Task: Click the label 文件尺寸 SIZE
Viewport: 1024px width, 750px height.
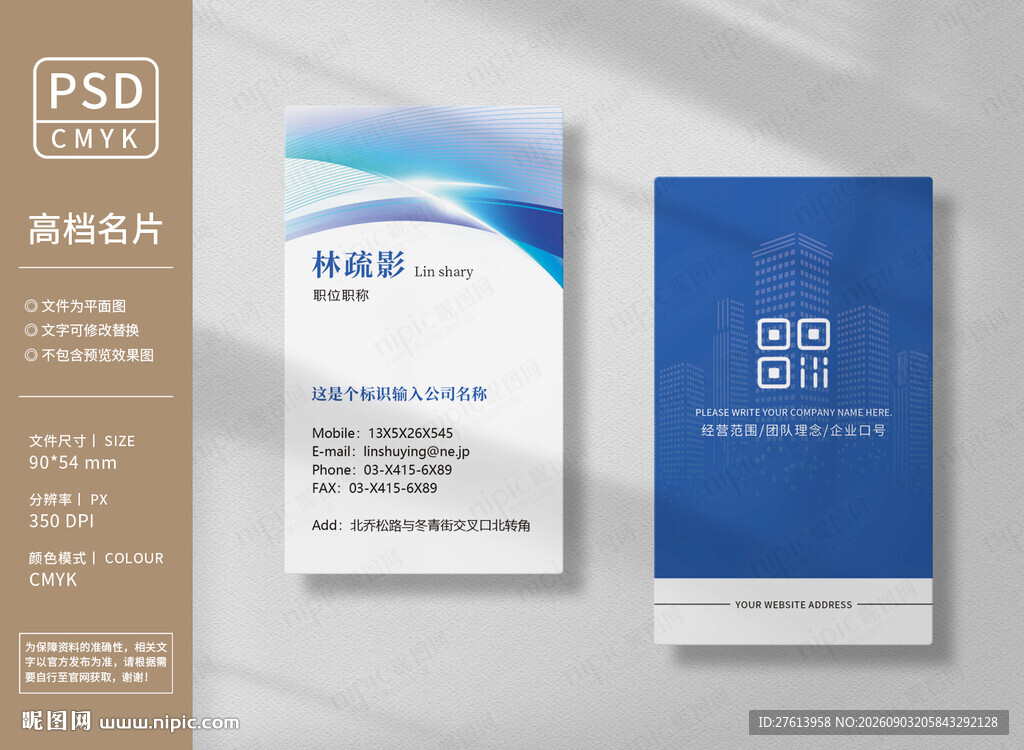Action: (x=82, y=441)
